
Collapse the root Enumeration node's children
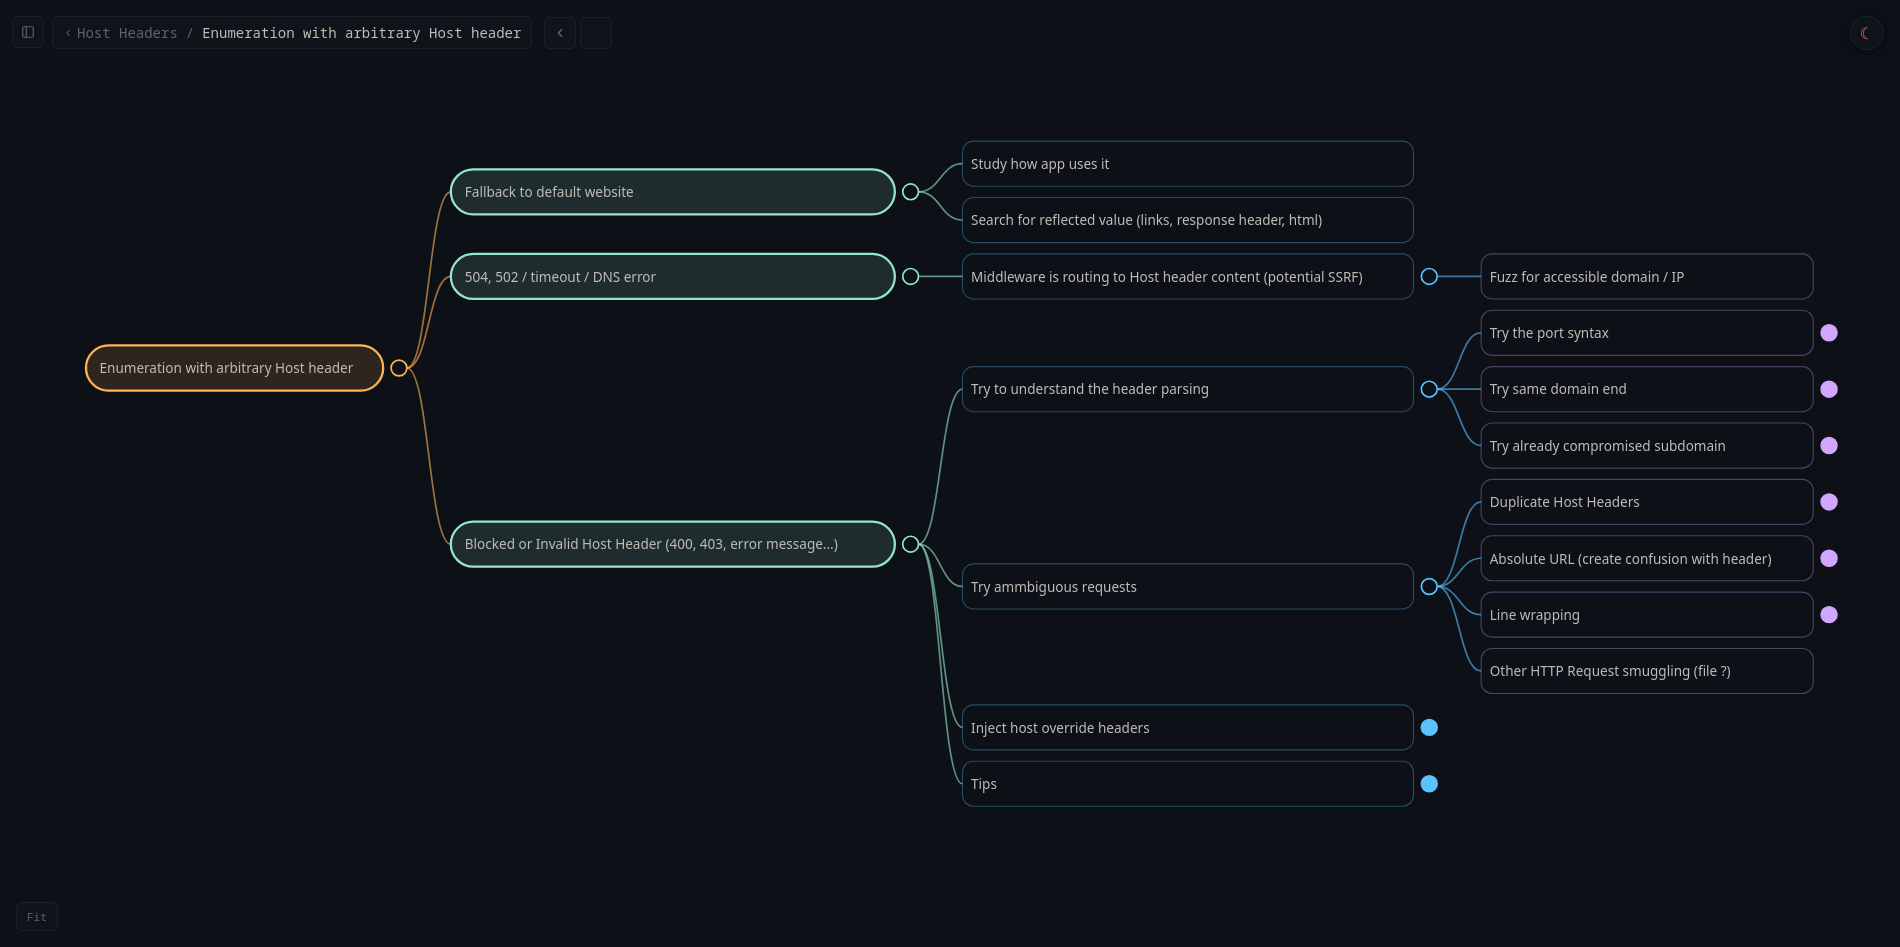(x=399, y=368)
